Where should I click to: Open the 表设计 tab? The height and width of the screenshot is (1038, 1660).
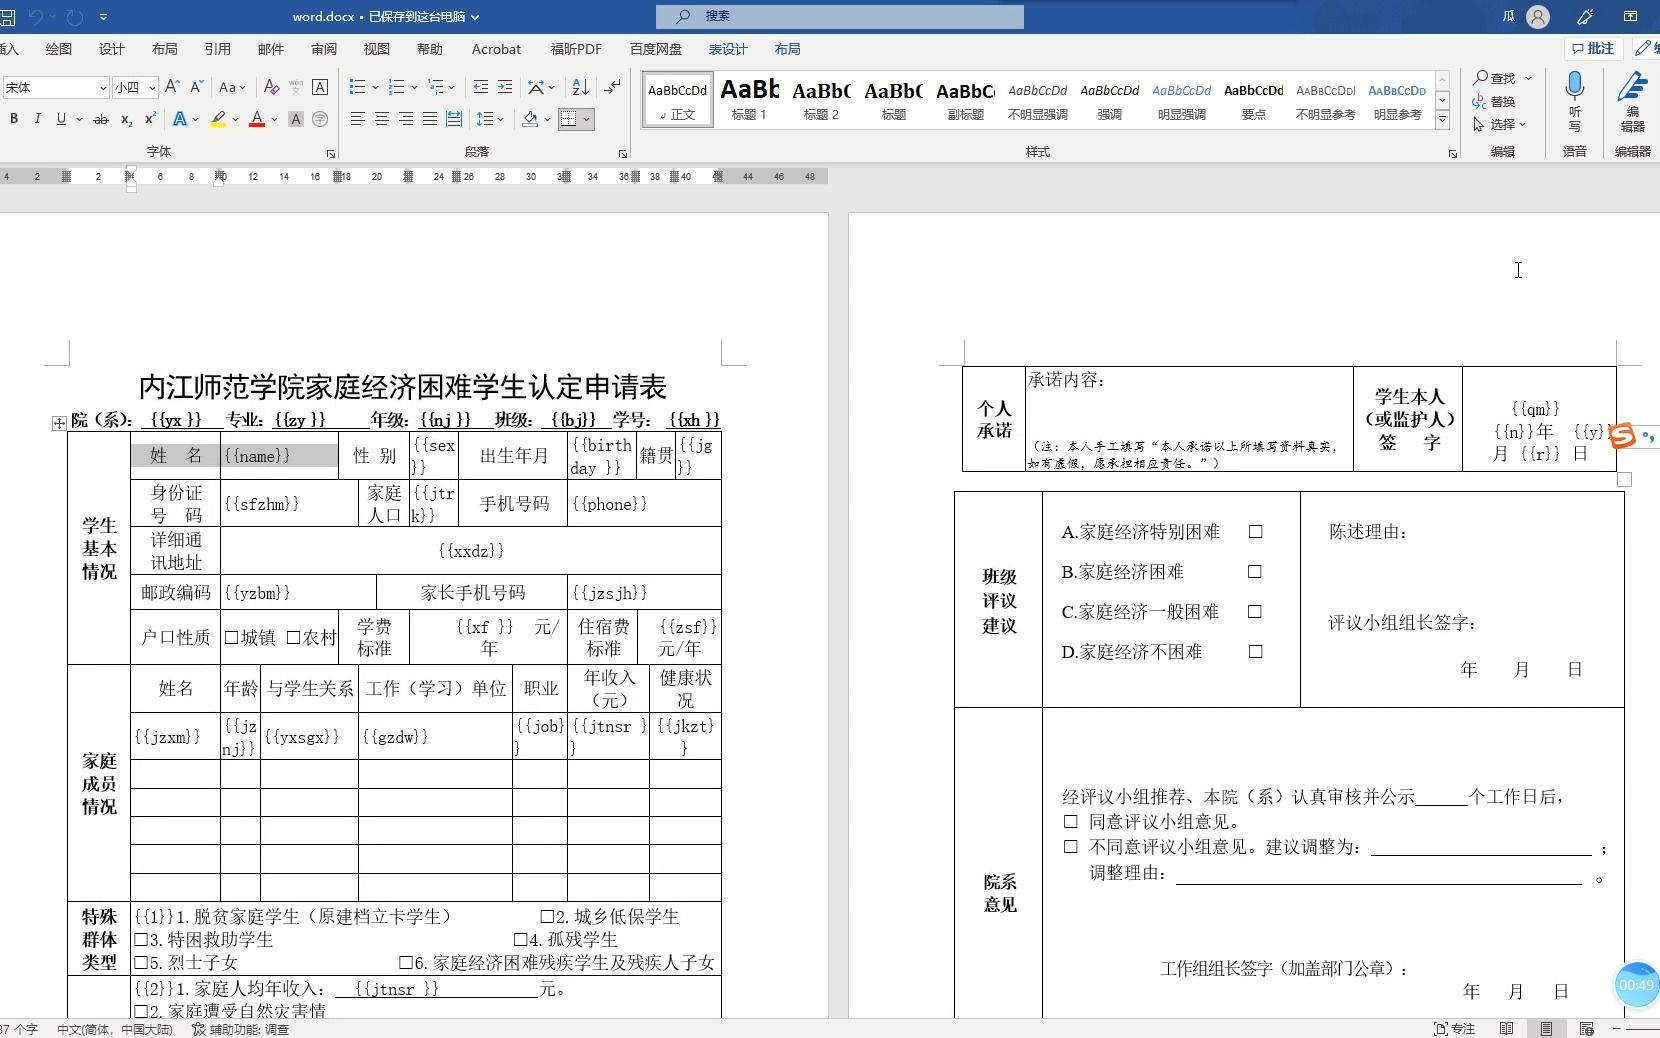728,49
